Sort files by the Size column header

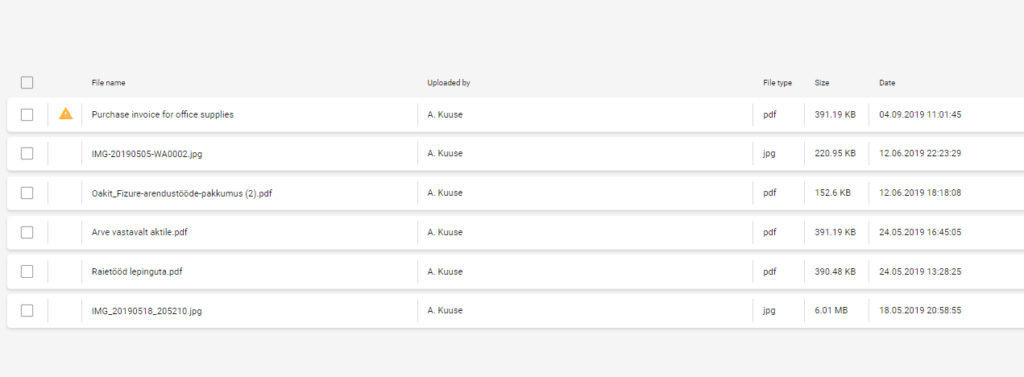822,83
